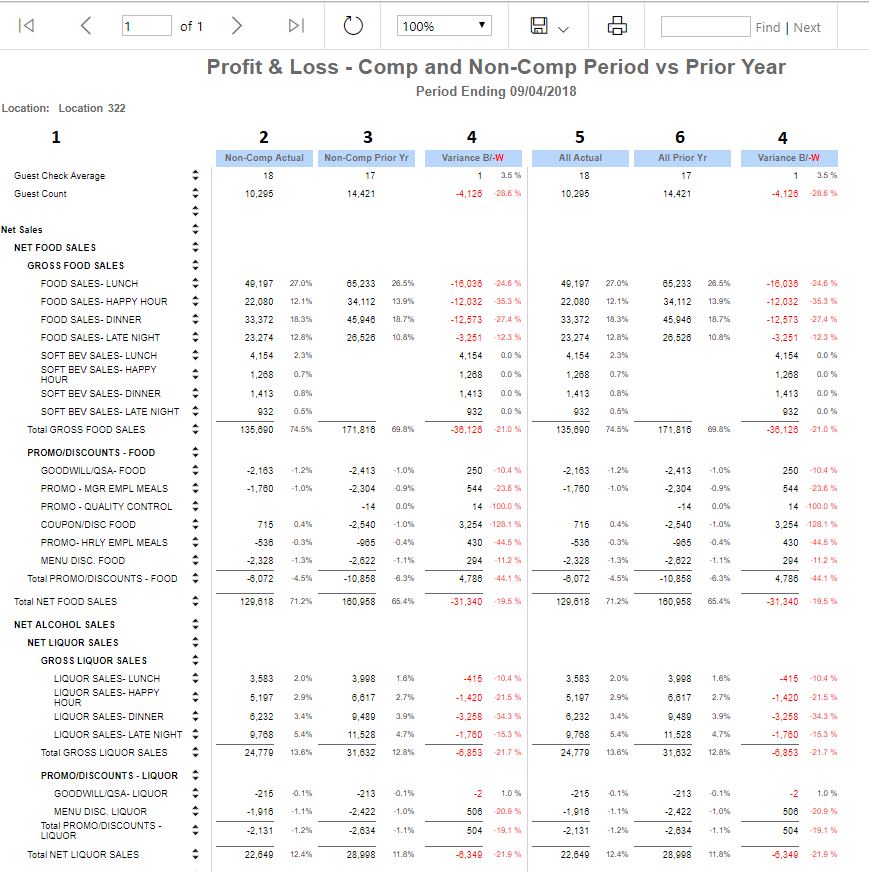Viewport: 869px width, 872px height.
Task: Click sort arrows for FOOD SALES- HAPPY HOUR
Action: point(195,301)
